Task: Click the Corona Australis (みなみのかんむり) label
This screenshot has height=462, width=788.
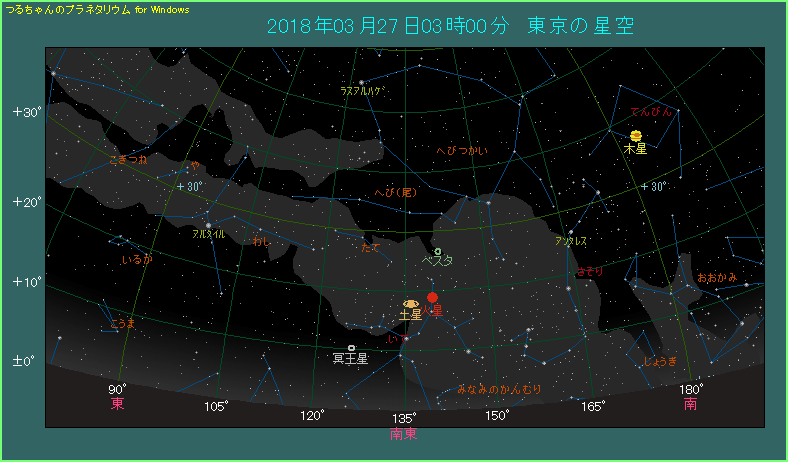Action: pos(499,388)
